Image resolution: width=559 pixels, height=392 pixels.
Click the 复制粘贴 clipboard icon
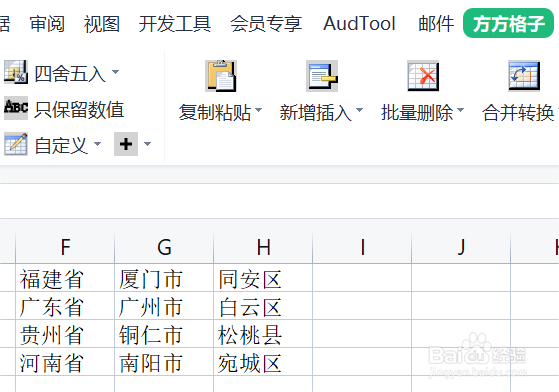(x=221, y=76)
